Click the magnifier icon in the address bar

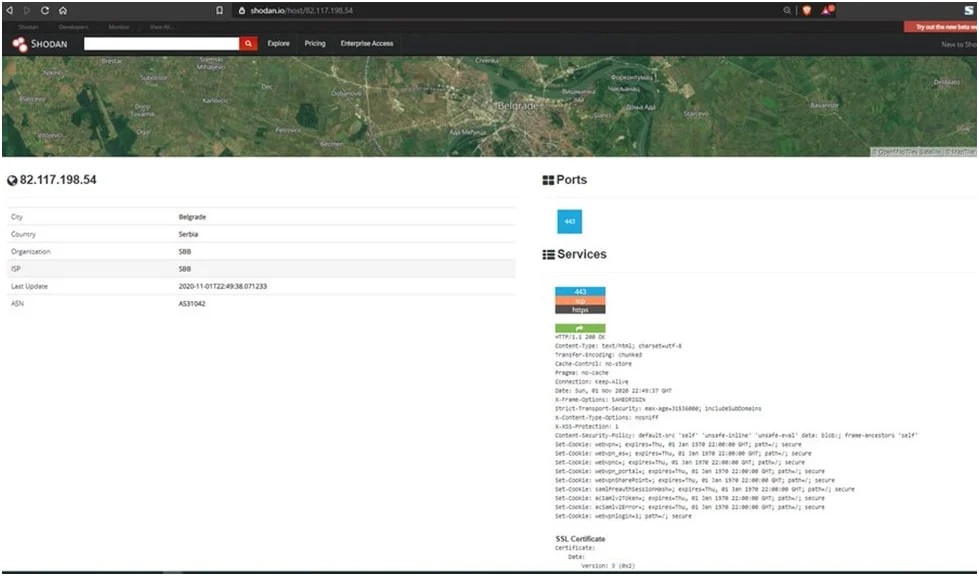[x=787, y=10]
